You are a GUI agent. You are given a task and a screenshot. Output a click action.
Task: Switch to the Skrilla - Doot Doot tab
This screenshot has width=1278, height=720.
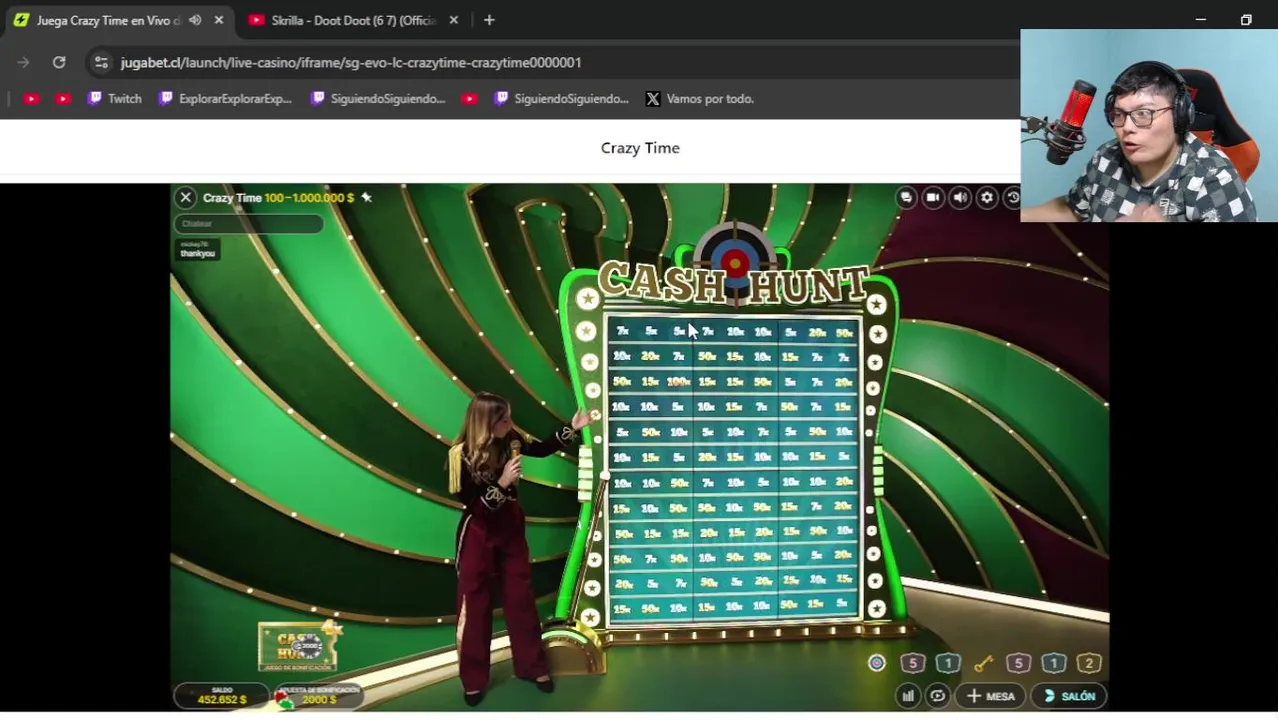point(353,20)
